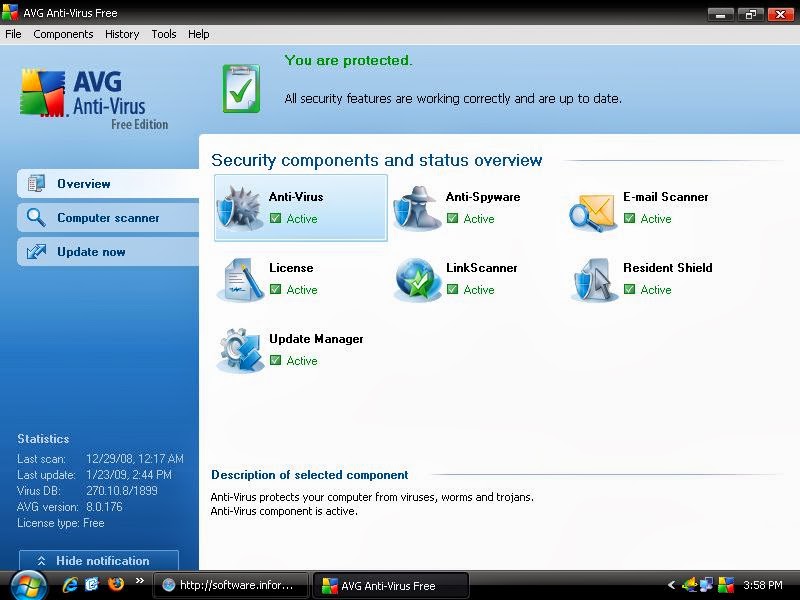The width and height of the screenshot is (800, 600).
Task: Click the network tray icon
Action: (707, 585)
